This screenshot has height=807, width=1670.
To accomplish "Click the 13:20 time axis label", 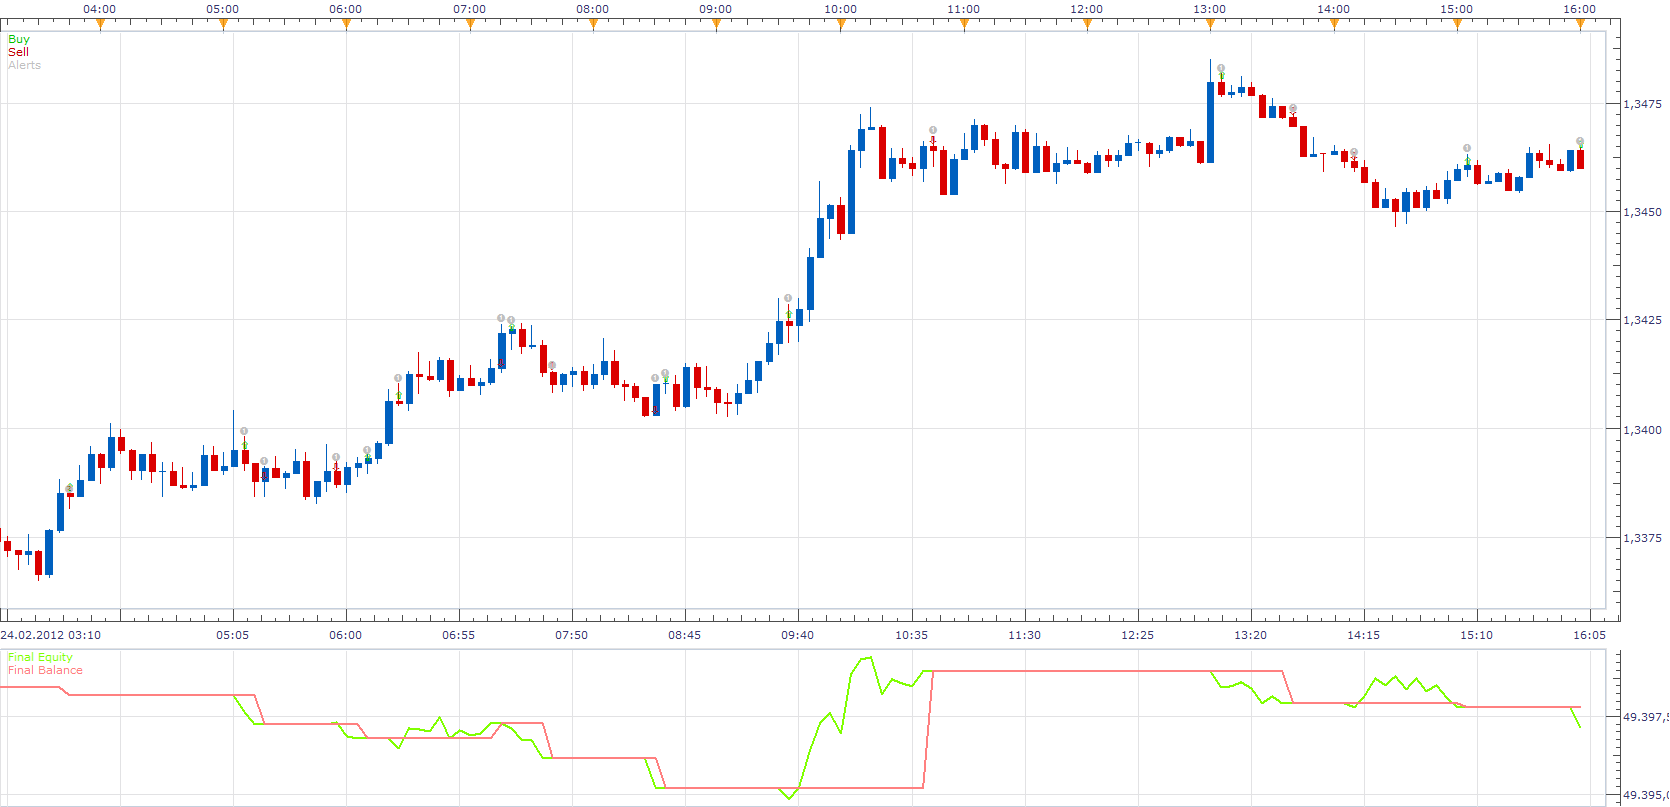I will coord(1251,635).
